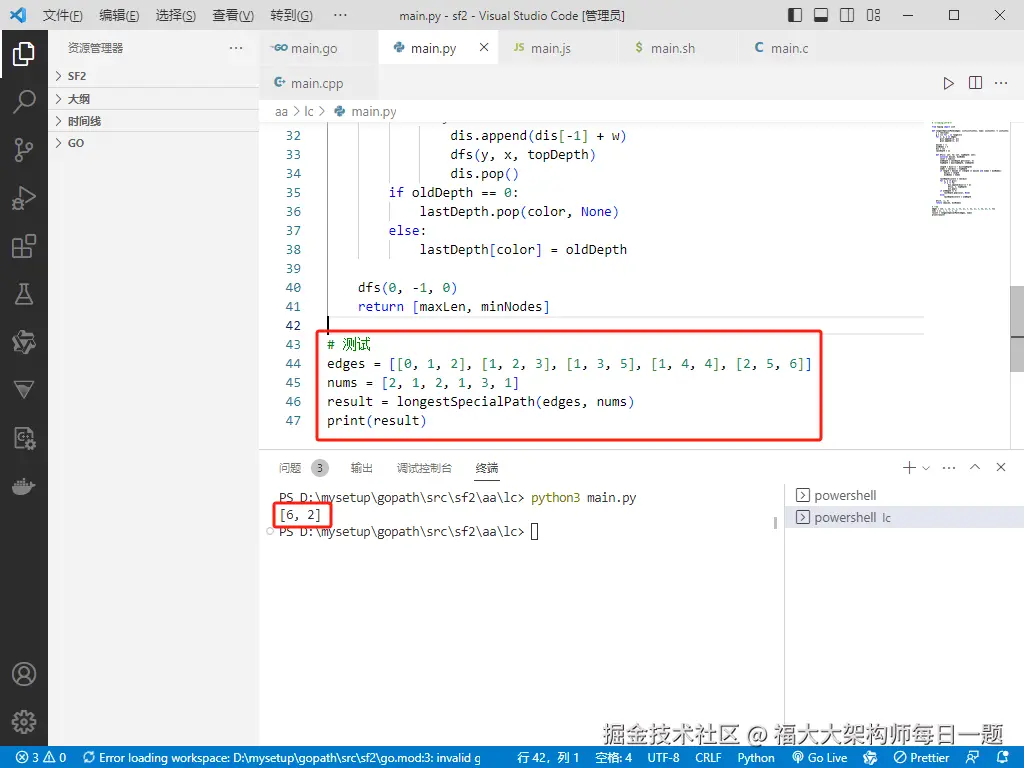The height and width of the screenshot is (768, 1024).
Task: Open the 文件(F) menu
Action: click(x=63, y=15)
